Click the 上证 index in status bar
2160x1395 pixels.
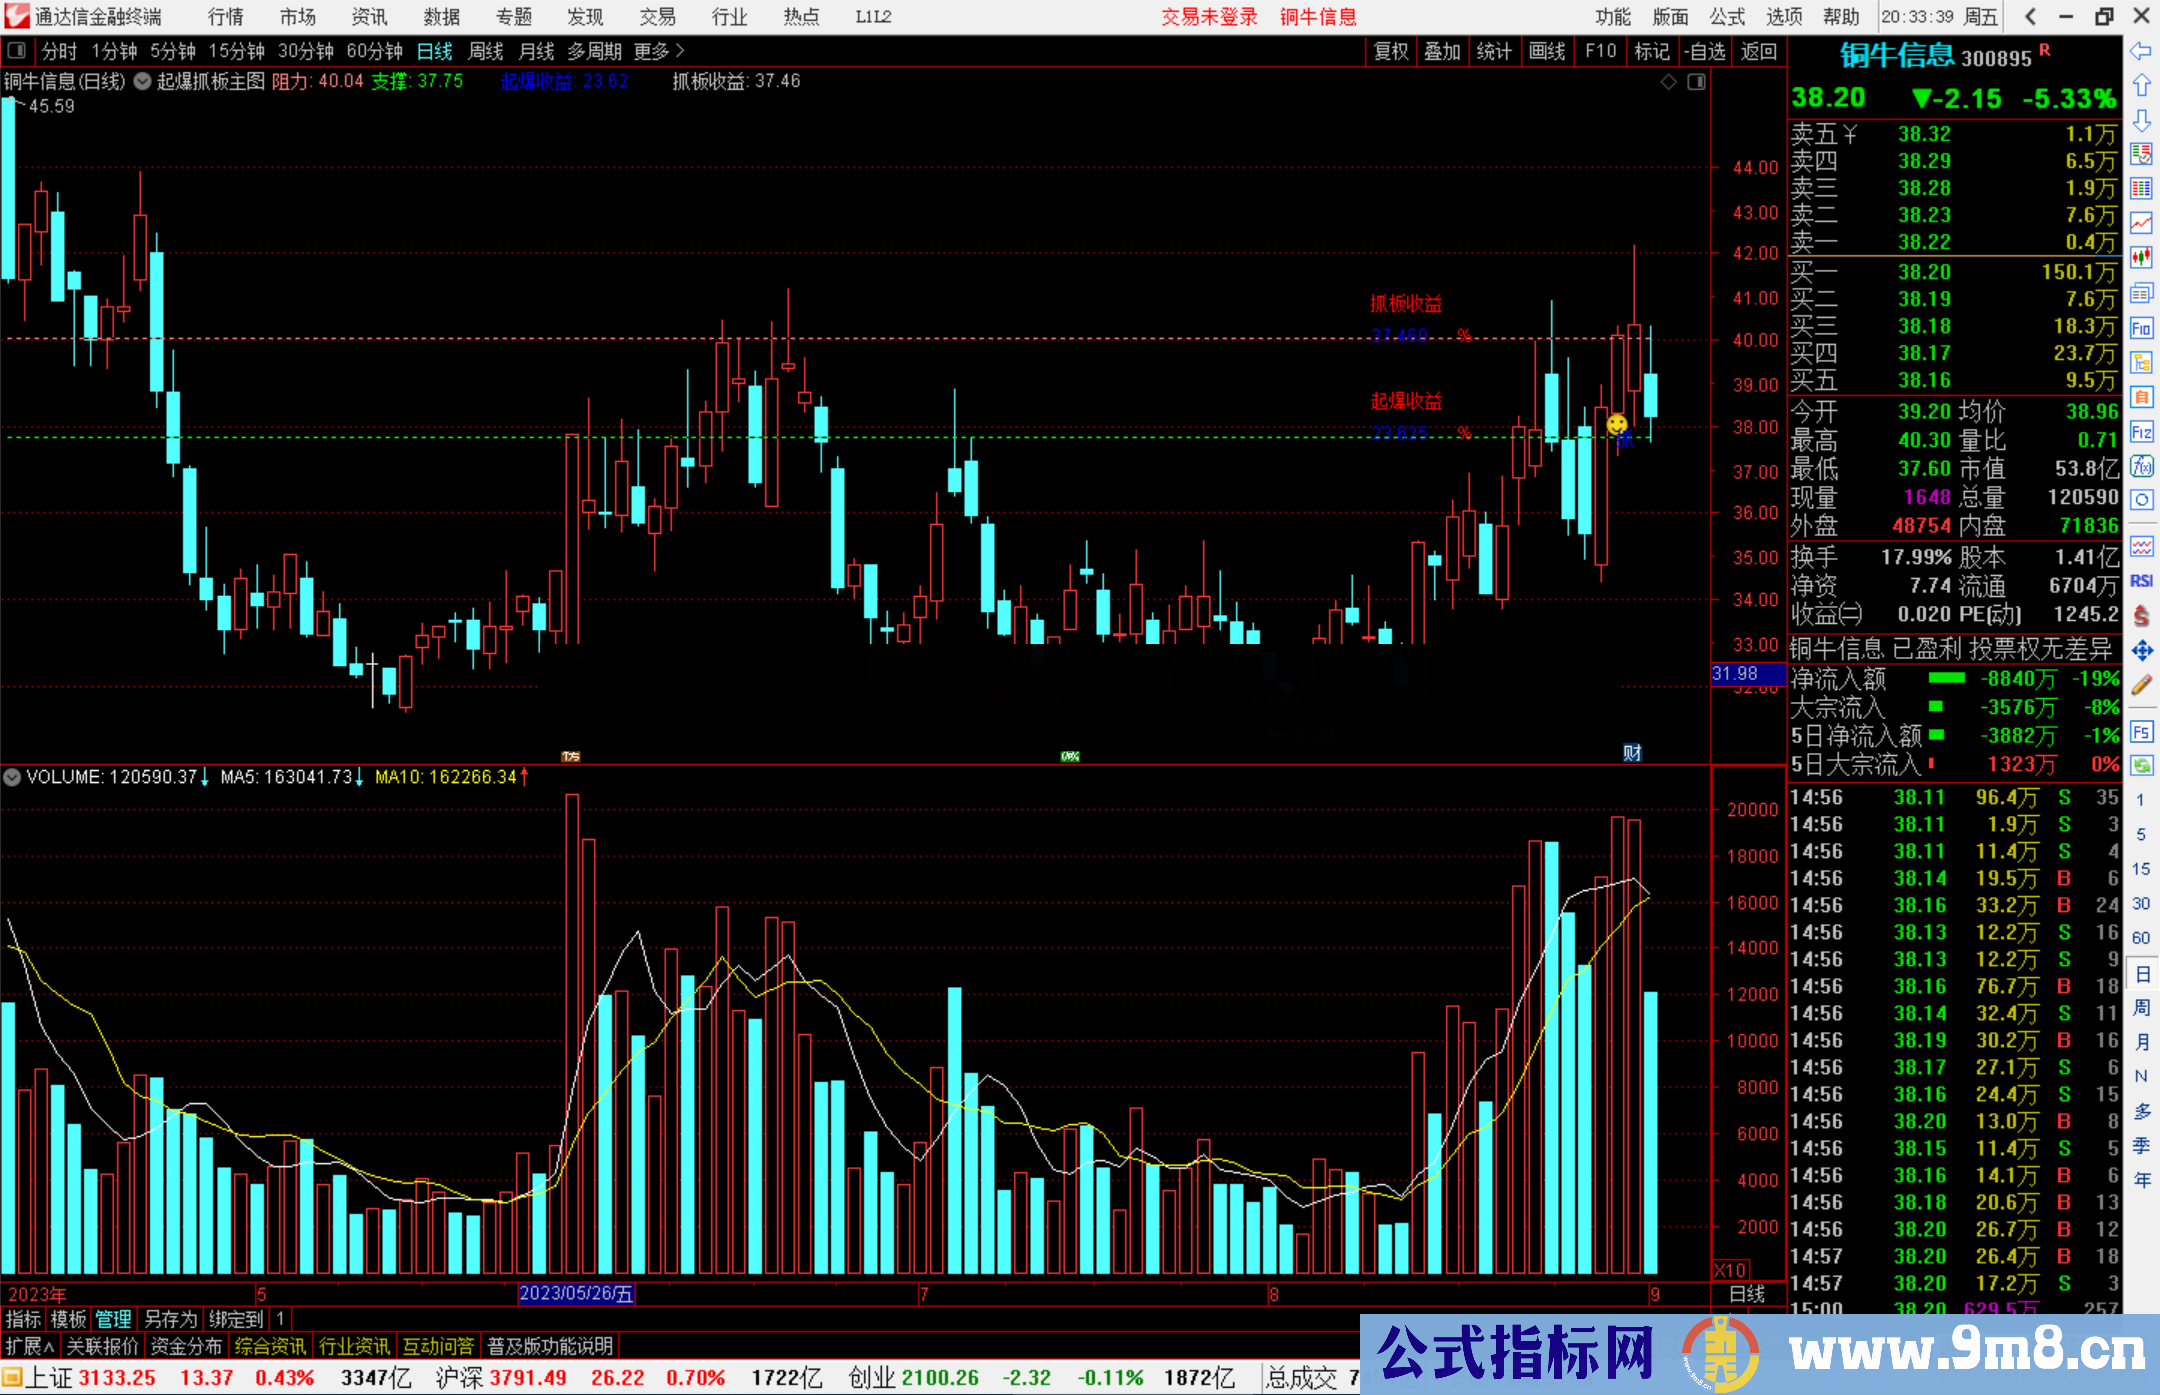pos(49,1378)
